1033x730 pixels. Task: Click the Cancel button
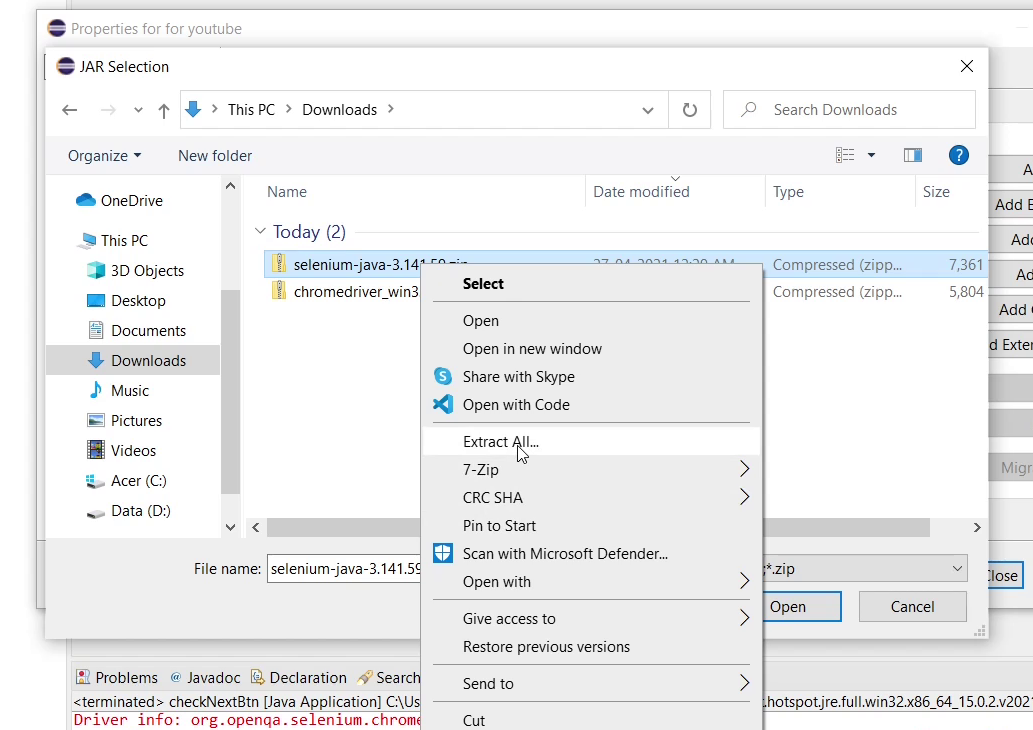[x=912, y=606]
